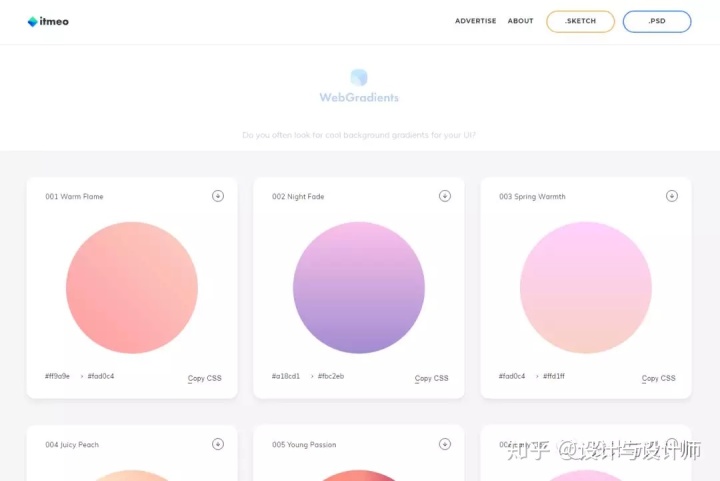Click hex code #ffd1ff
The height and width of the screenshot is (481, 720).
554,376
